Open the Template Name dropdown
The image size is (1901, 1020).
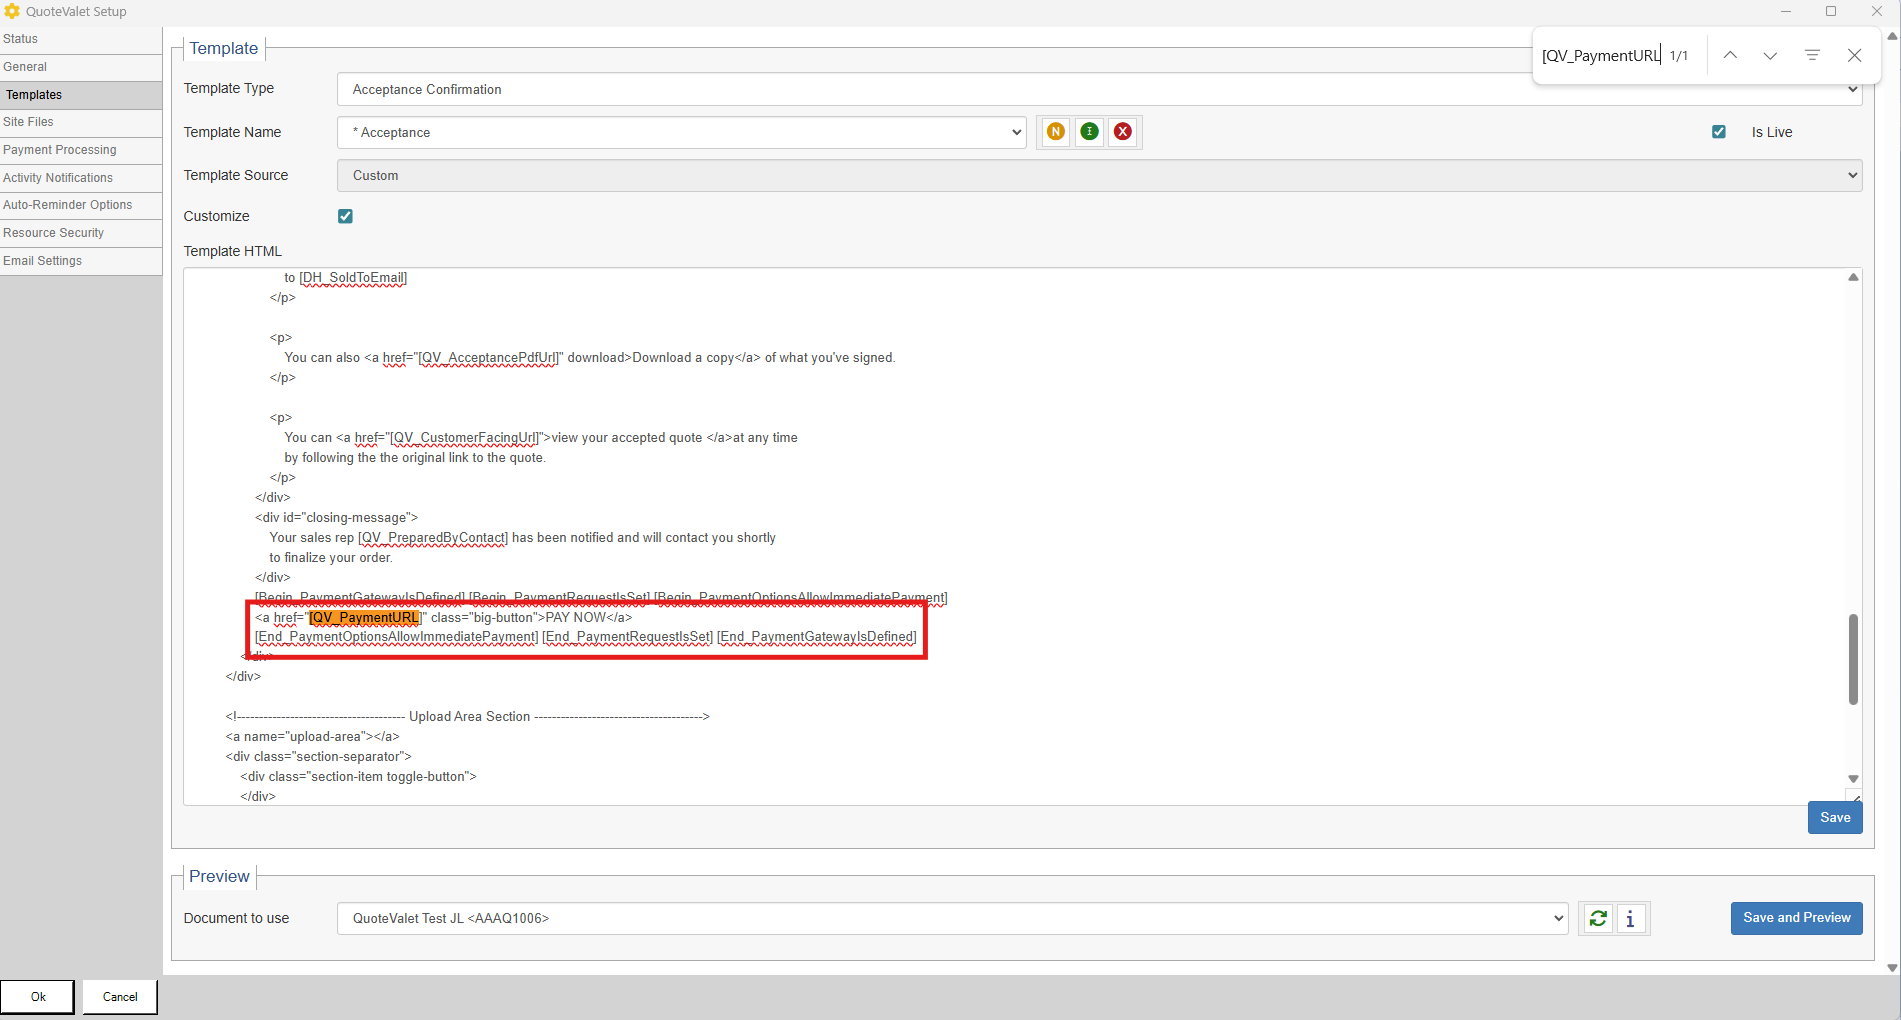click(682, 132)
